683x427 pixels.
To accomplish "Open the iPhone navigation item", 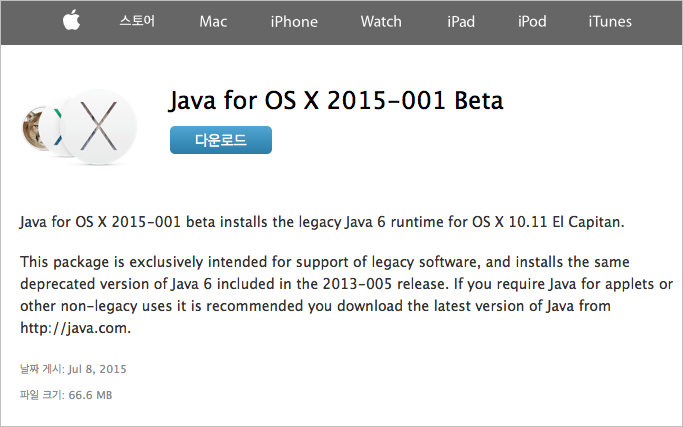I will tap(294, 21).
